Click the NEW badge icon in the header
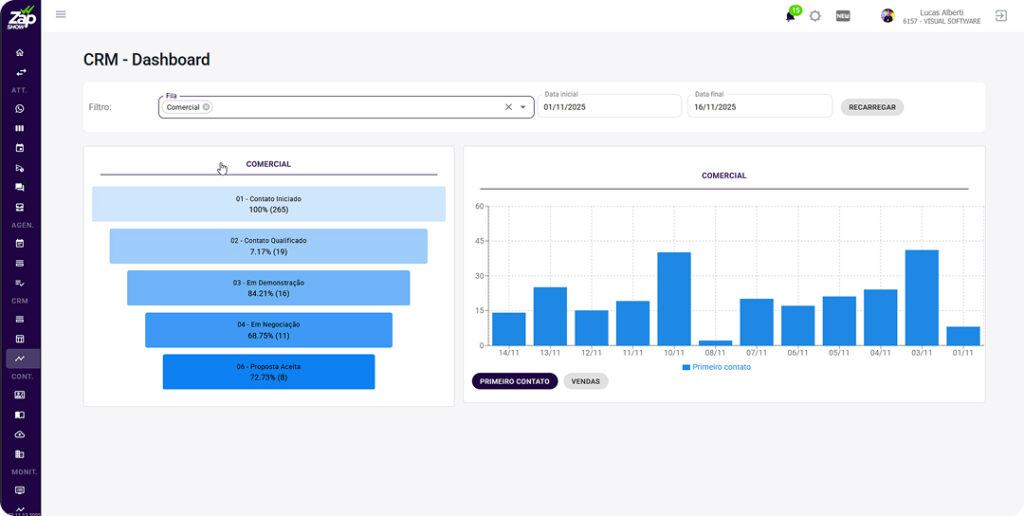The height and width of the screenshot is (516, 1024). click(843, 16)
